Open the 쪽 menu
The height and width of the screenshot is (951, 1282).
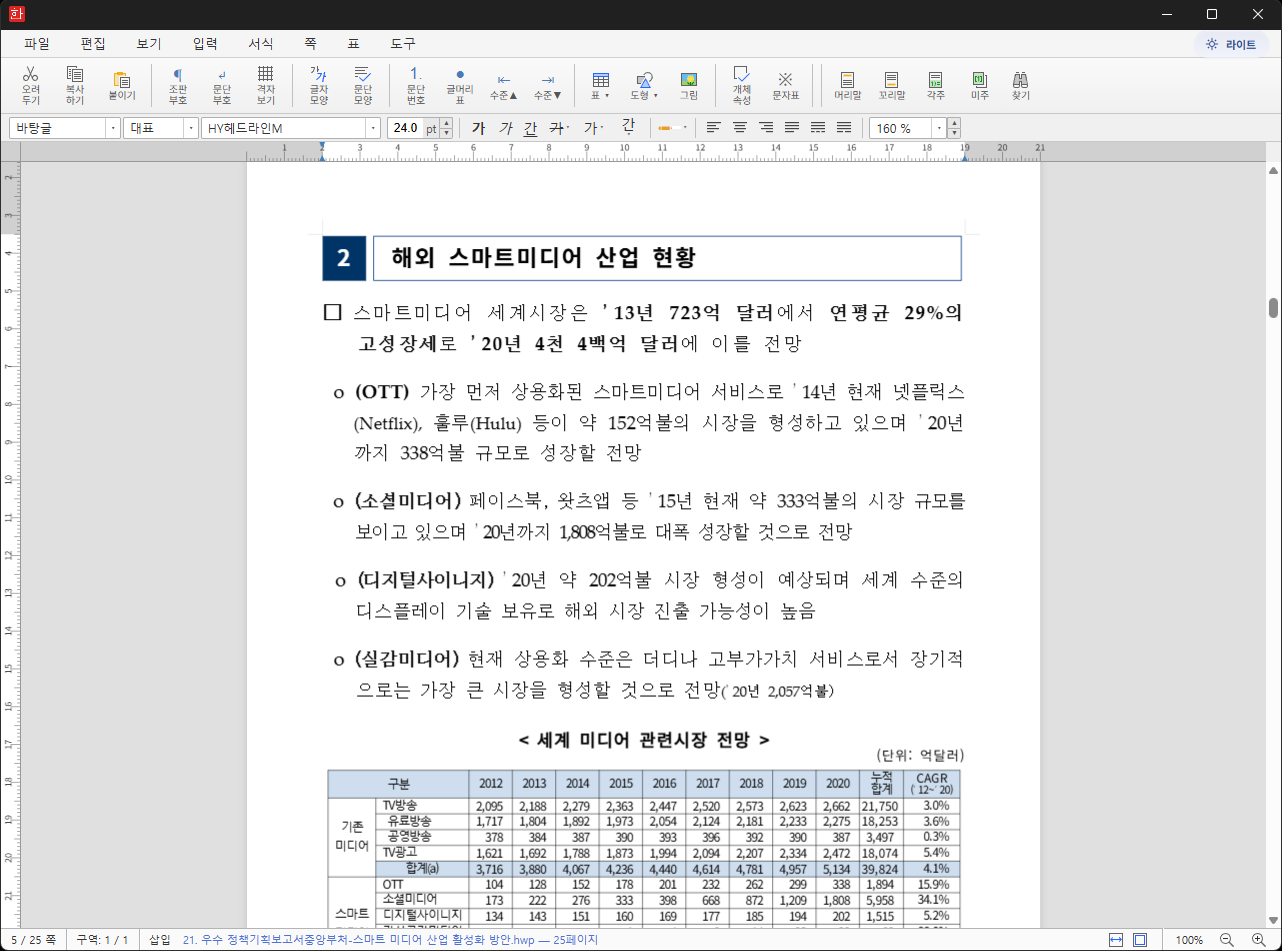310,44
